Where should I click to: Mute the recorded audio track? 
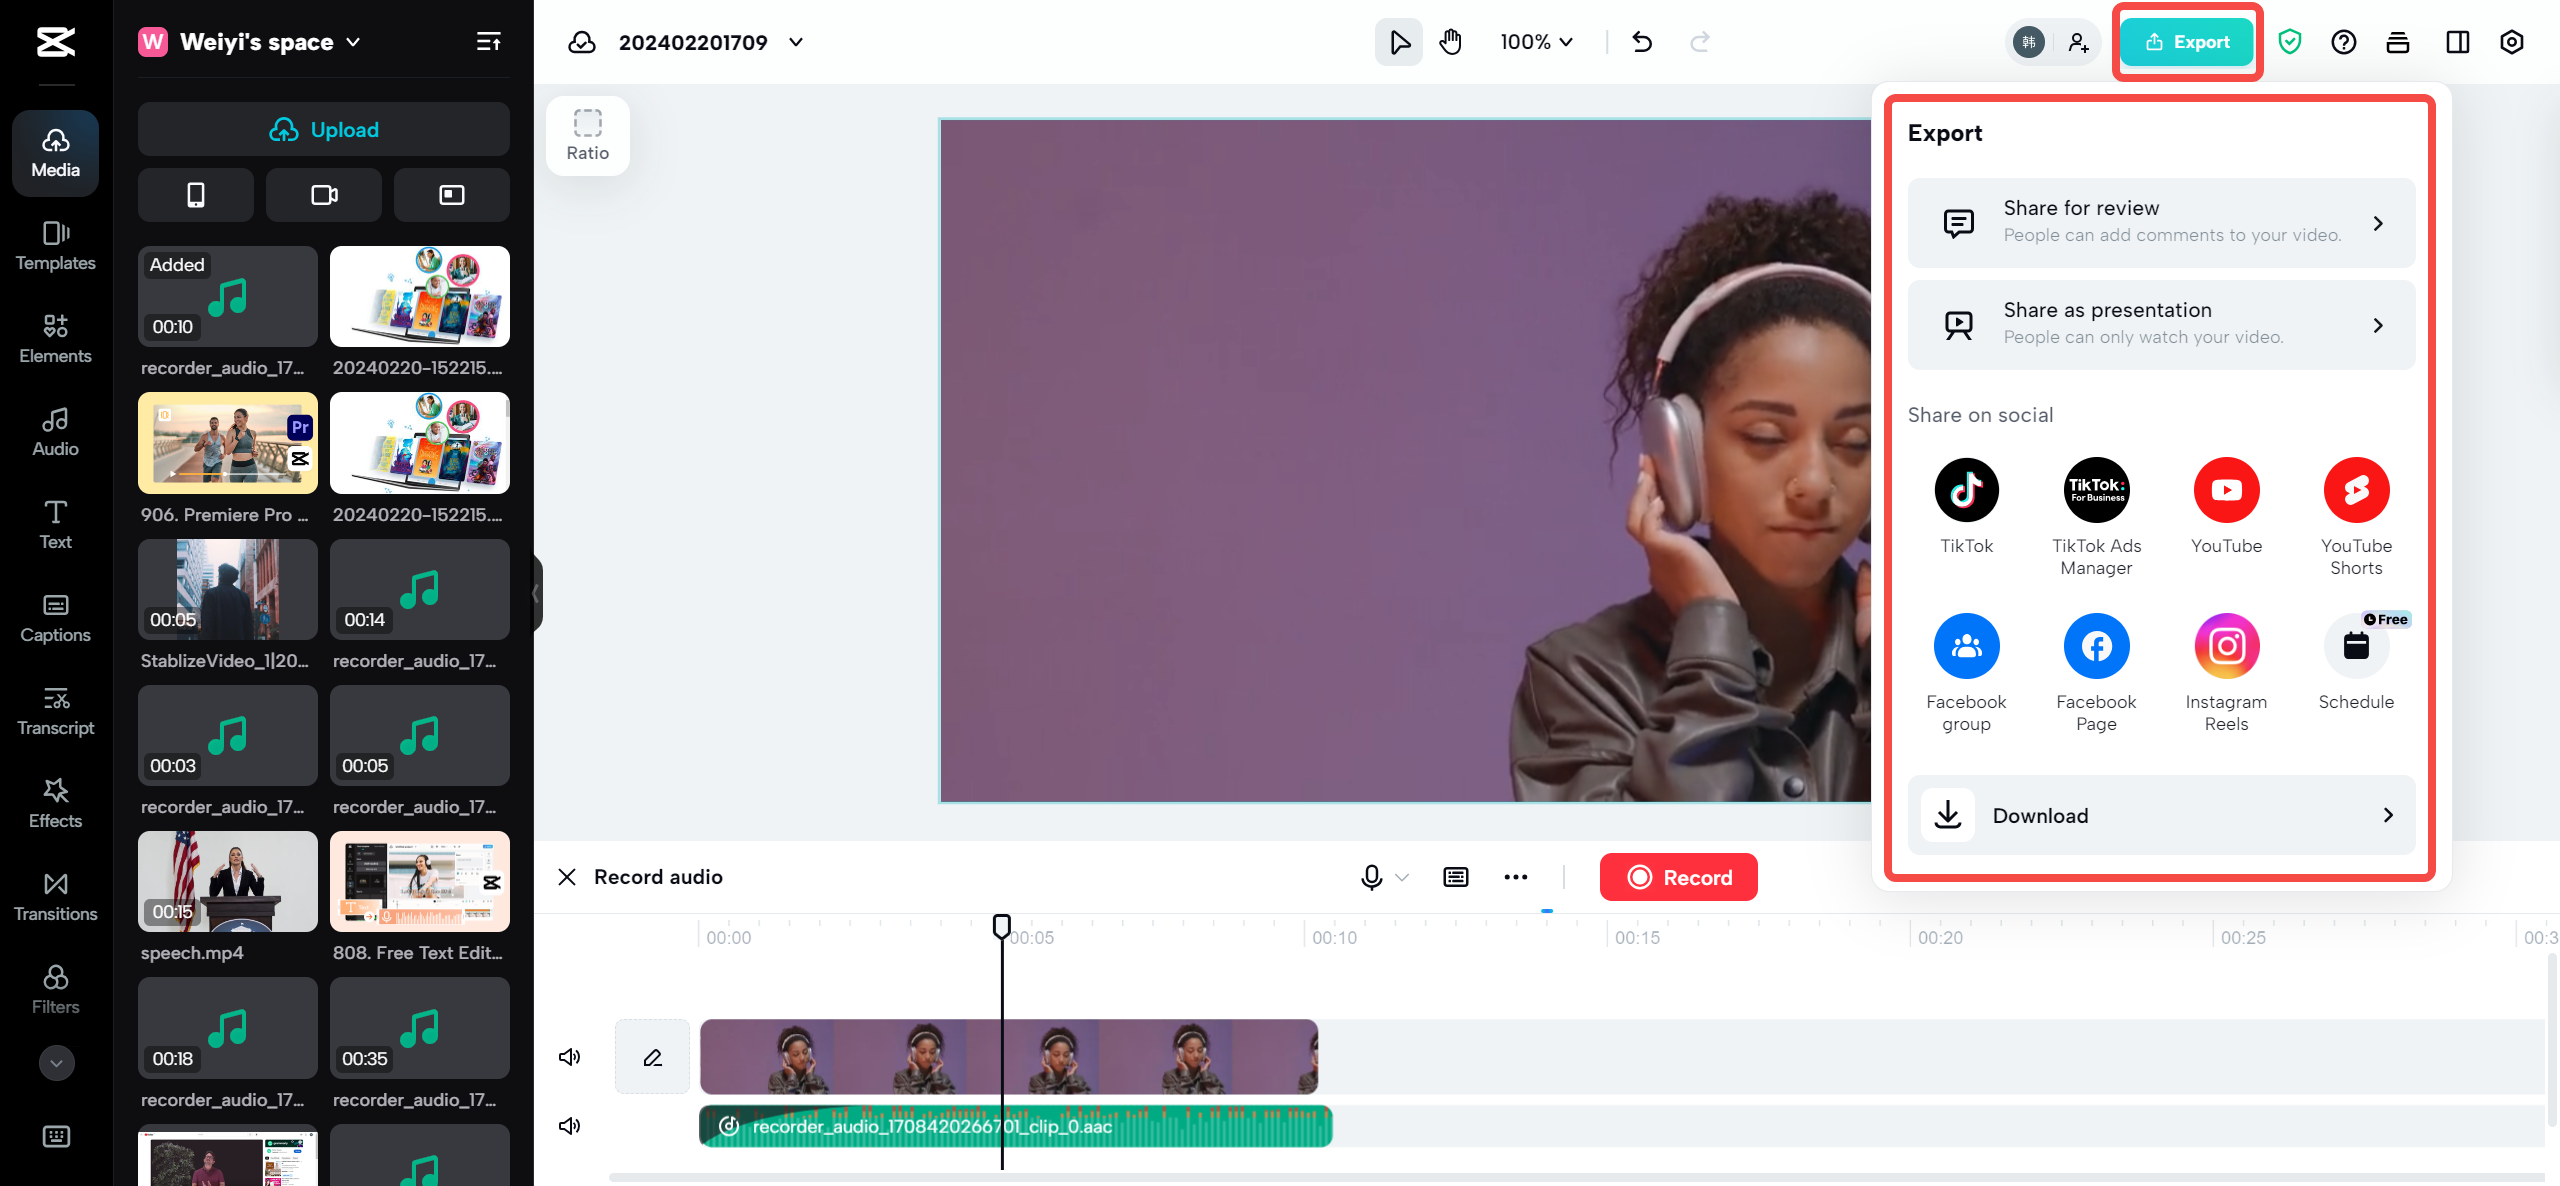point(569,1125)
